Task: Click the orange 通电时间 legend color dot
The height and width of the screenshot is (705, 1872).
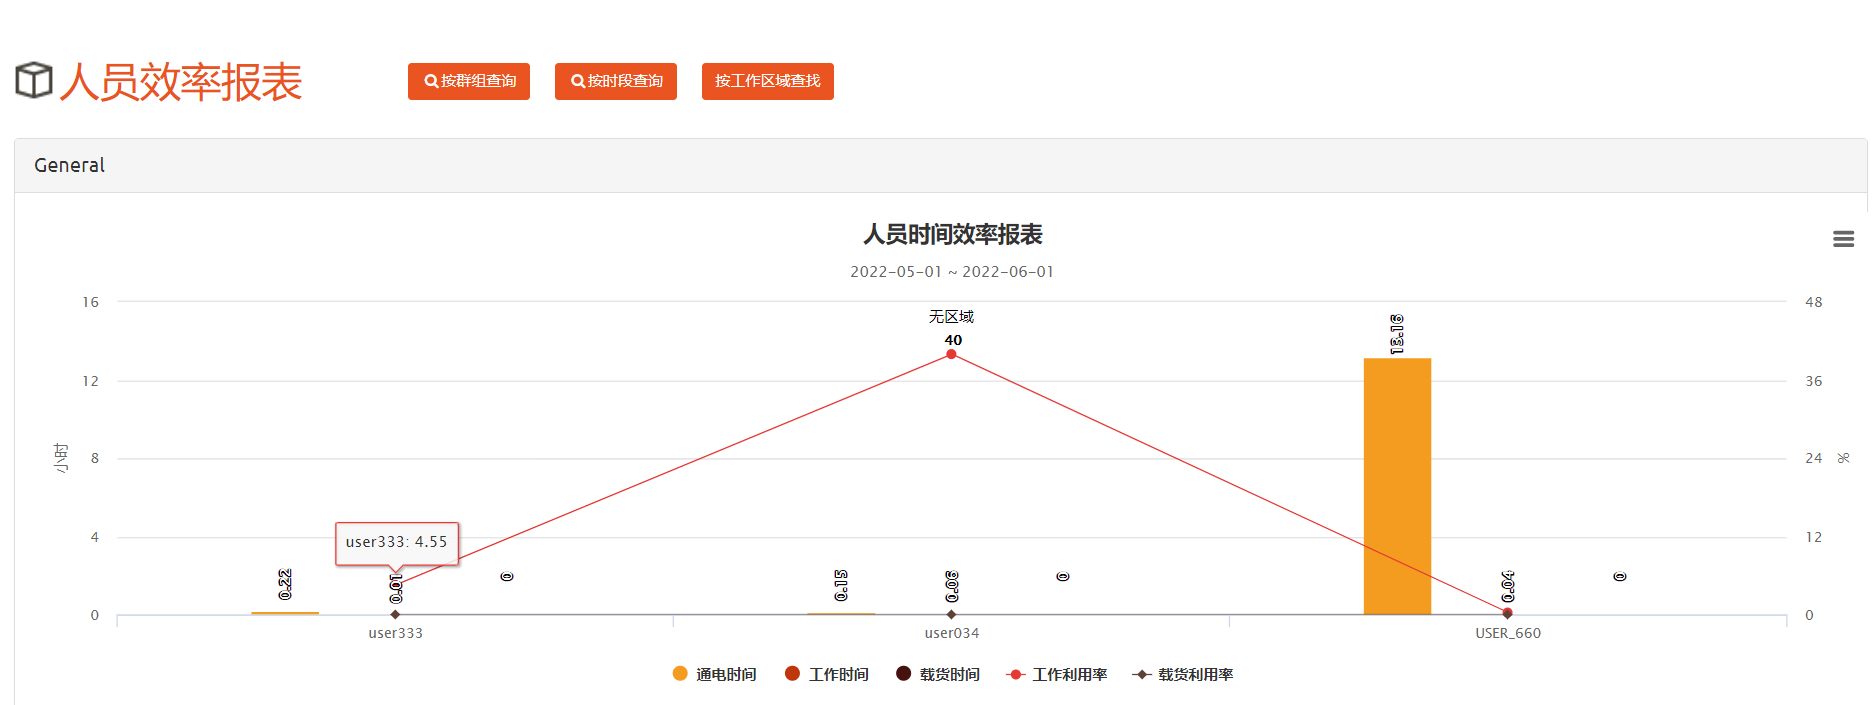Action: tap(681, 674)
